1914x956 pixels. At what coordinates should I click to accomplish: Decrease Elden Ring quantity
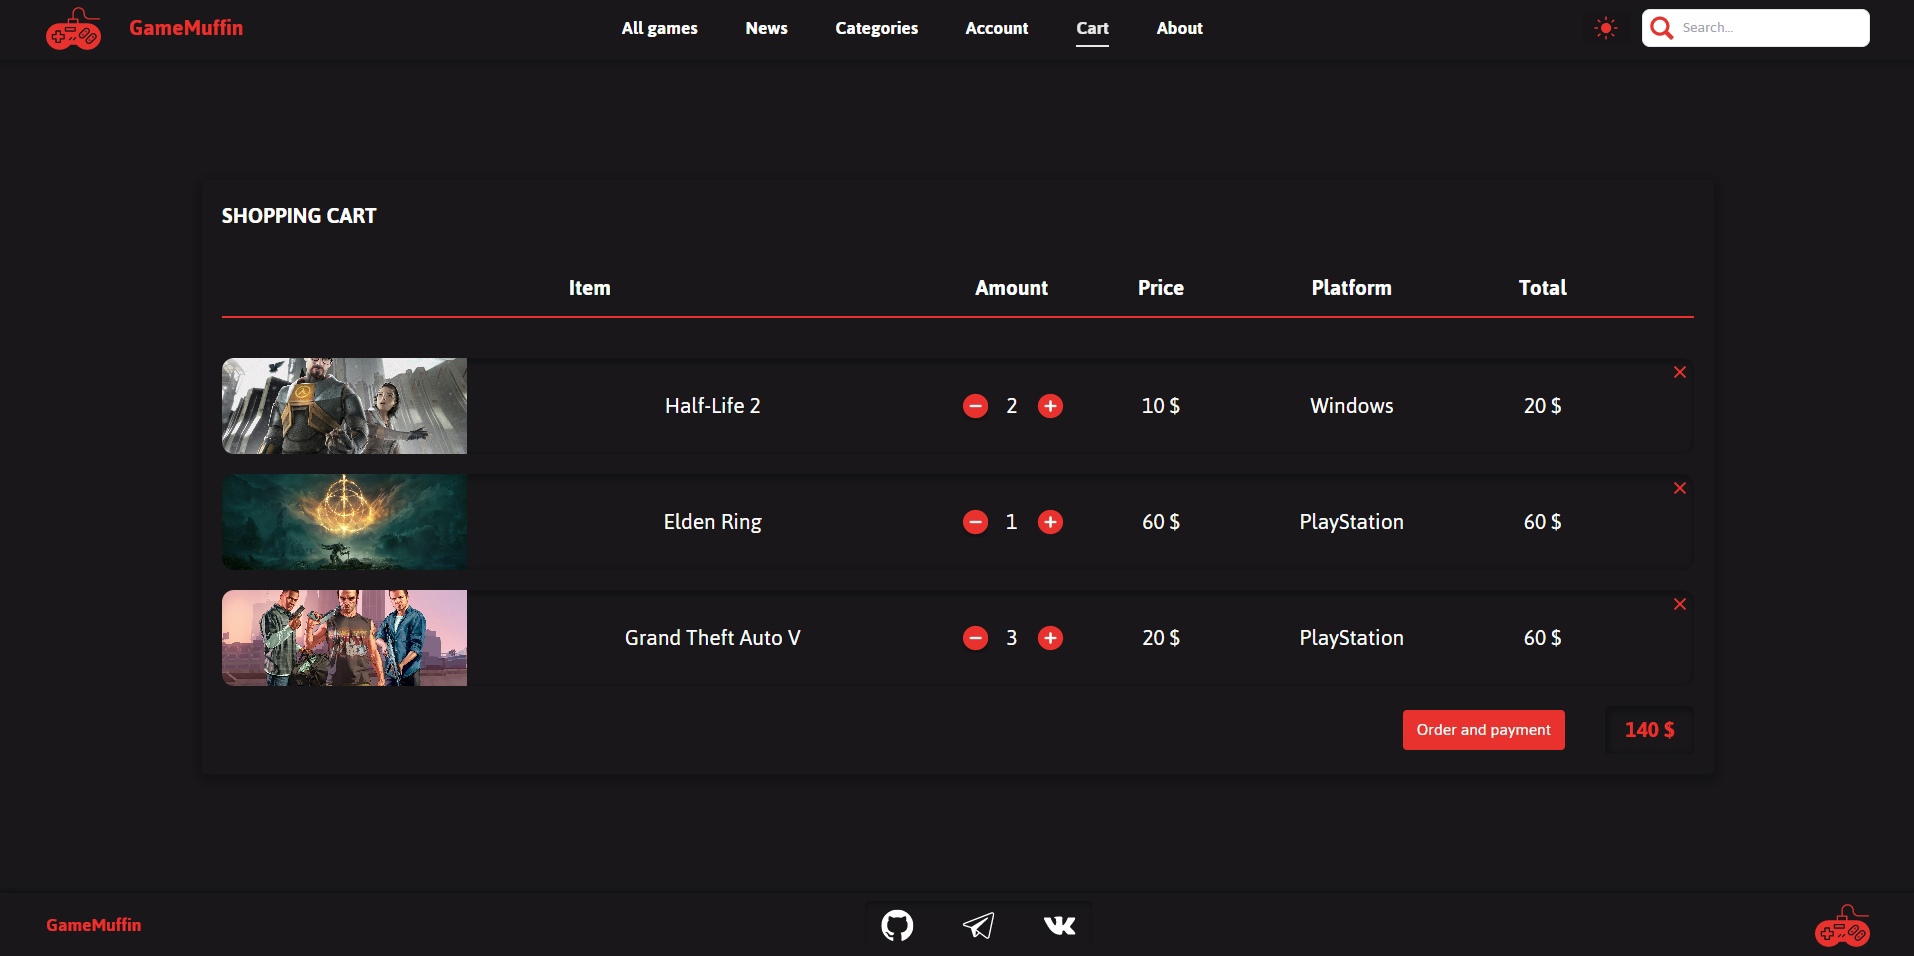pyautogui.click(x=976, y=522)
